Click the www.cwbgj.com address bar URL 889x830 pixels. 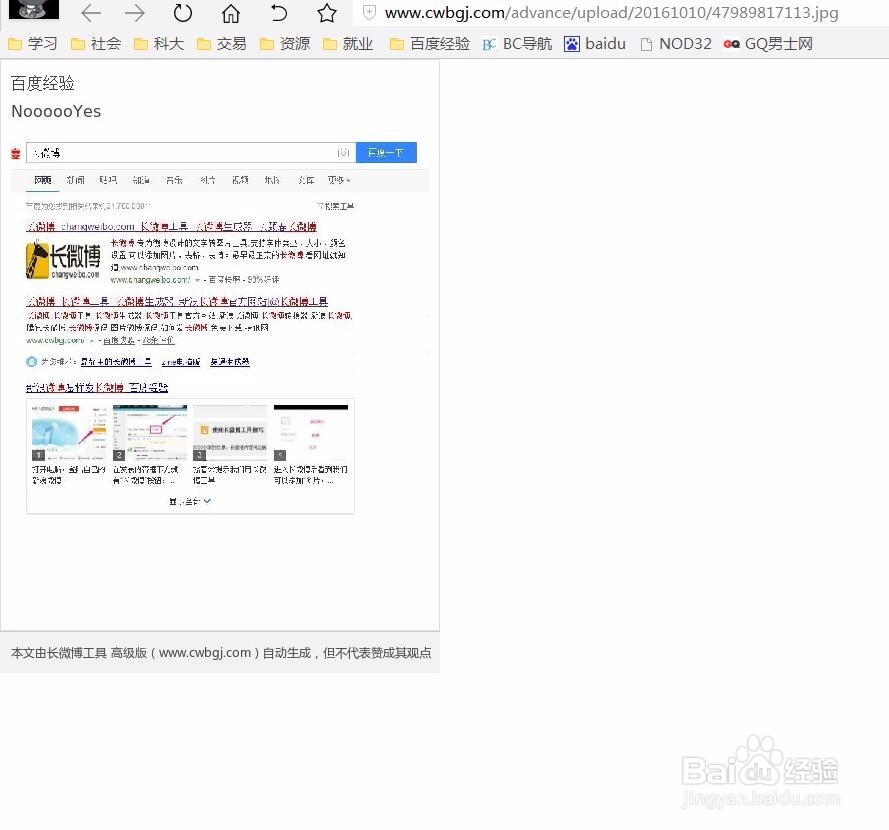tap(611, 12)
